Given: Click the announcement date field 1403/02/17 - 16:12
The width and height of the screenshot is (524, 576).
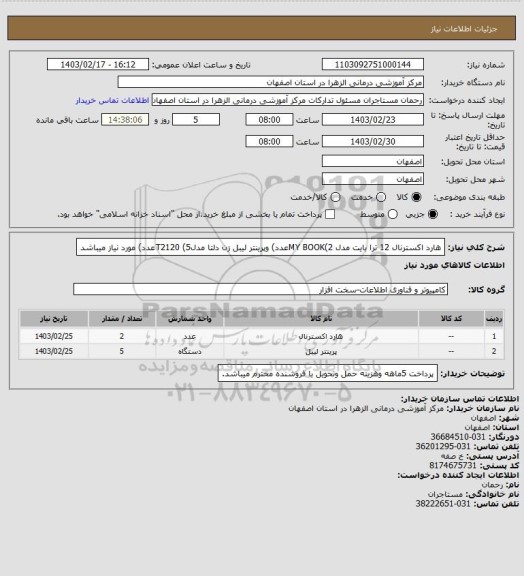Looking at the screenshot, I should click(x=98, y=64).
